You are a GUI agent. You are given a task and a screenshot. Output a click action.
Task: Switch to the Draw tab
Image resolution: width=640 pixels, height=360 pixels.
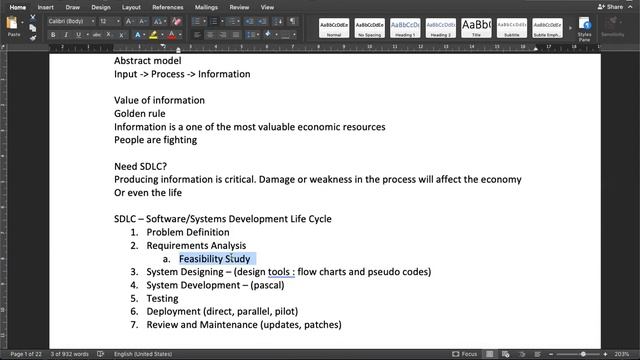click(73, 7)
